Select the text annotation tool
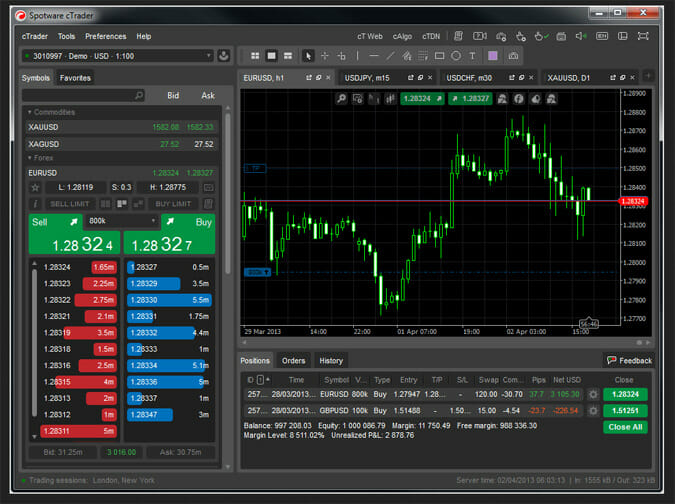The height and width of the screenshot is (504, 675). click(x=472, y=56)
